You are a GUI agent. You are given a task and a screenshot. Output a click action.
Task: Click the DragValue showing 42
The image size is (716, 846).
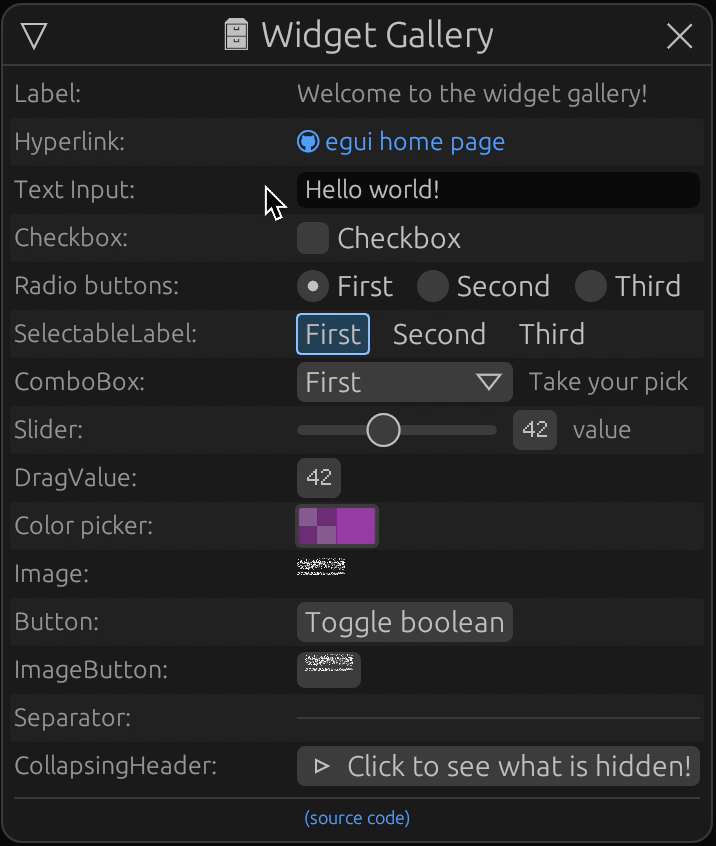click(318, 478)
